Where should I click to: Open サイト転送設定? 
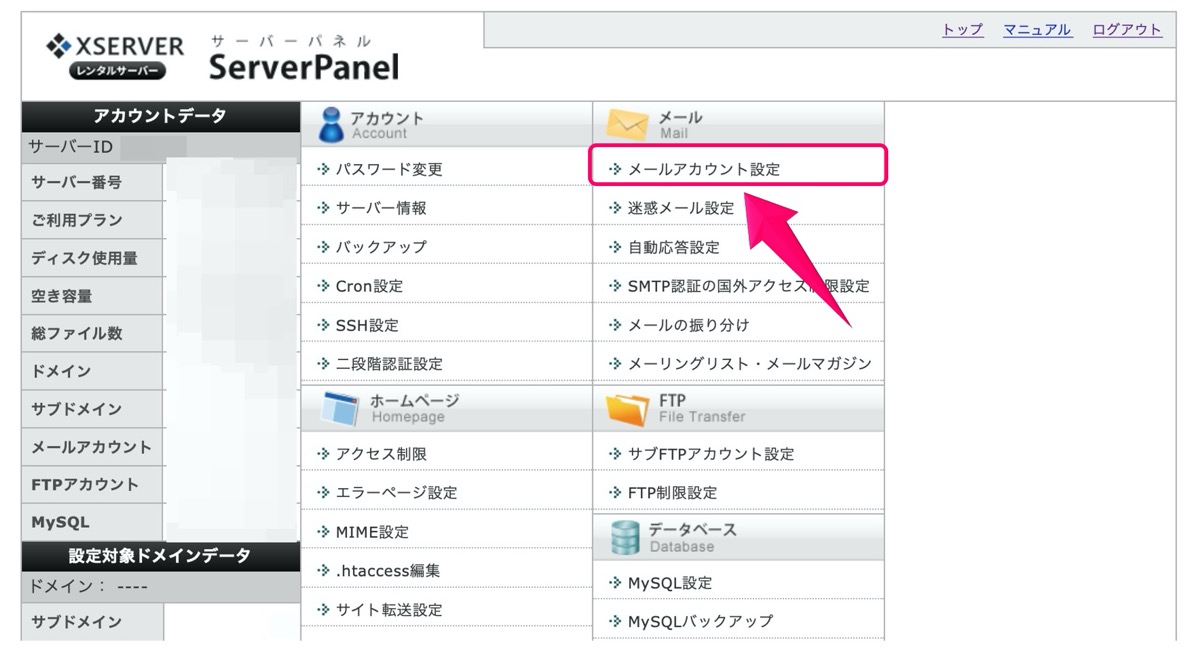pos(389,609)
